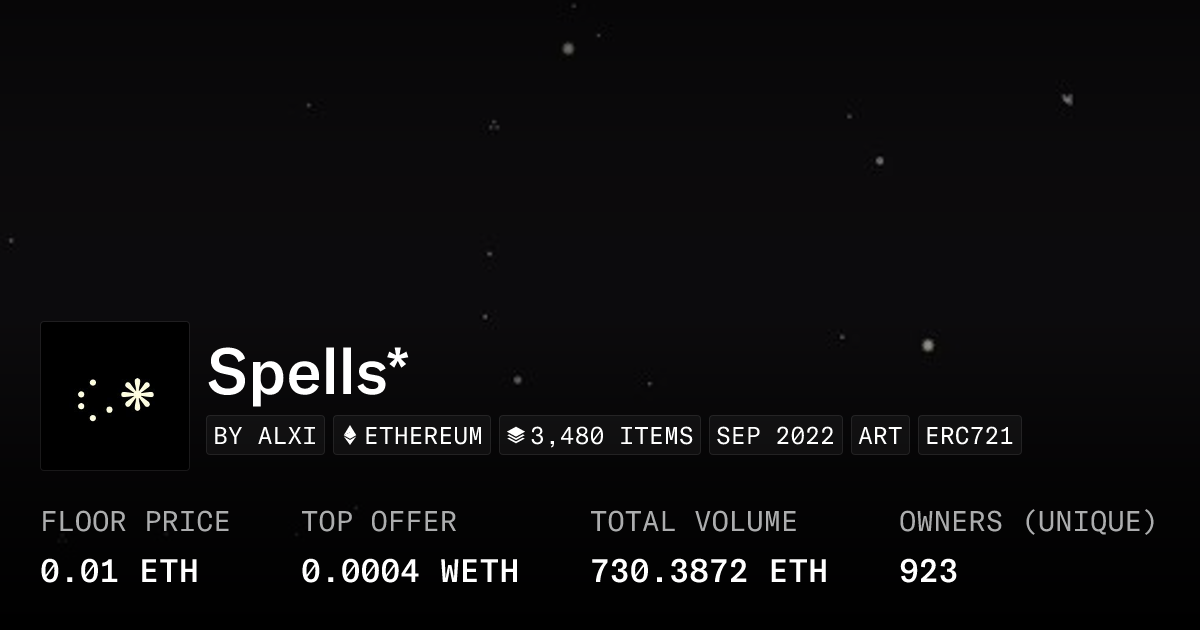This screenshot has height=630, width=1200.
Task: Click the TOTAL VOLUME label
Action: point(693,522)
